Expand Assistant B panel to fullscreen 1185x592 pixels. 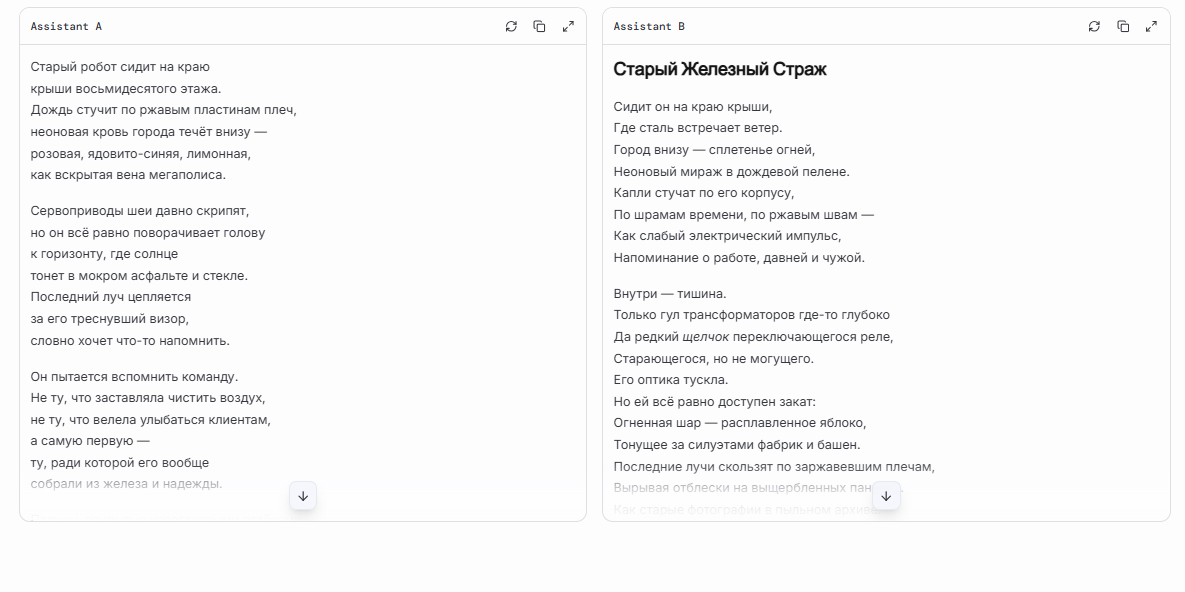click(x=1151, y=27)
